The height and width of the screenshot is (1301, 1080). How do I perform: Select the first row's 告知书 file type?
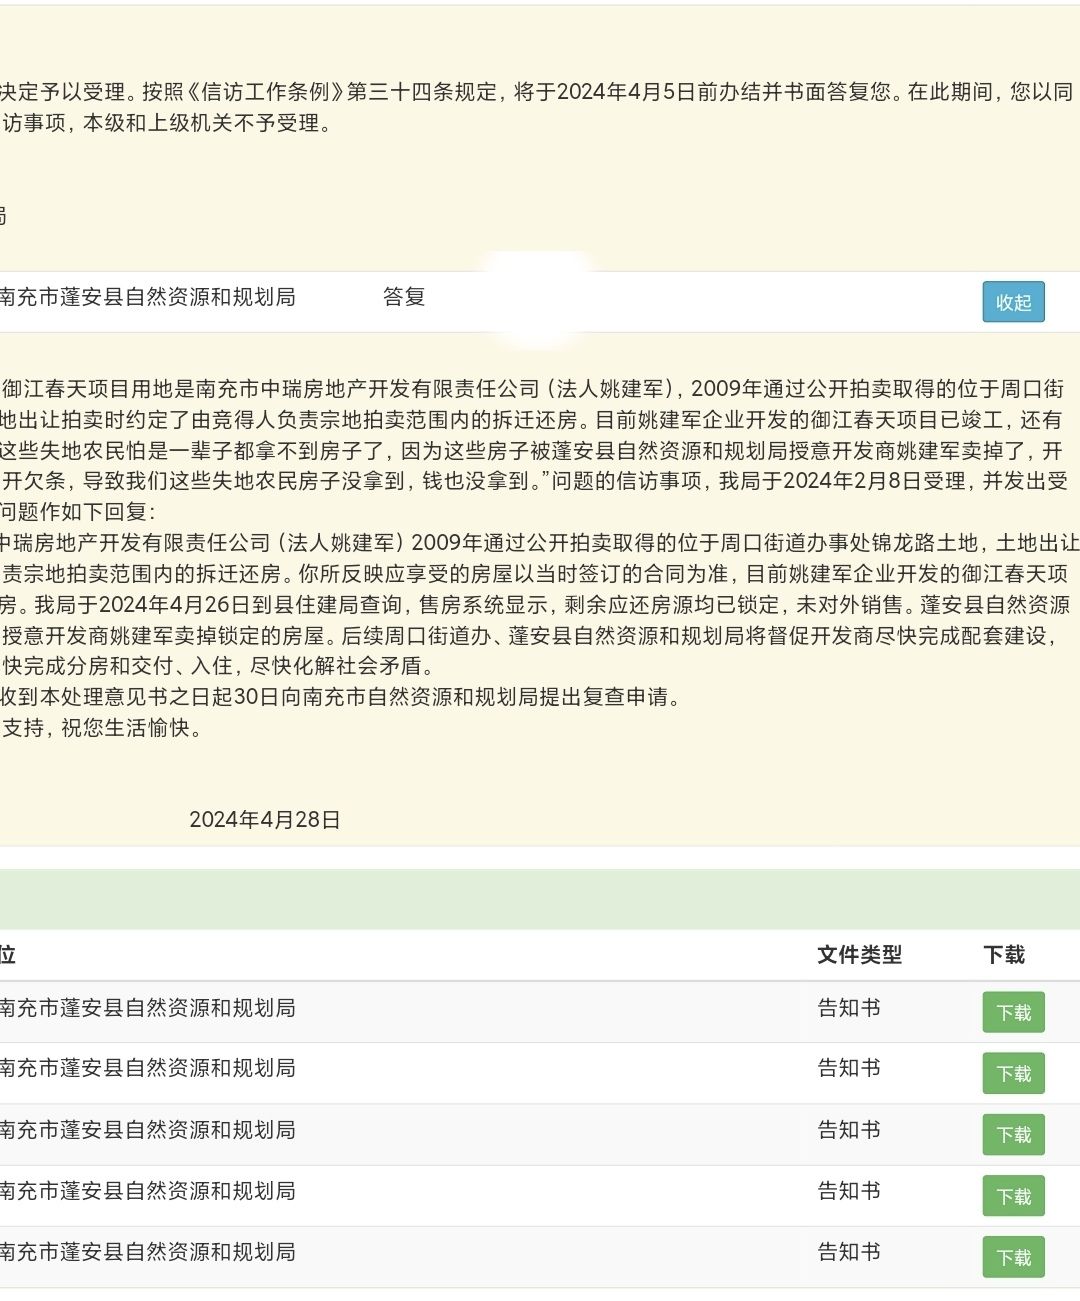pyautogui.click(x=849, y=1008)
